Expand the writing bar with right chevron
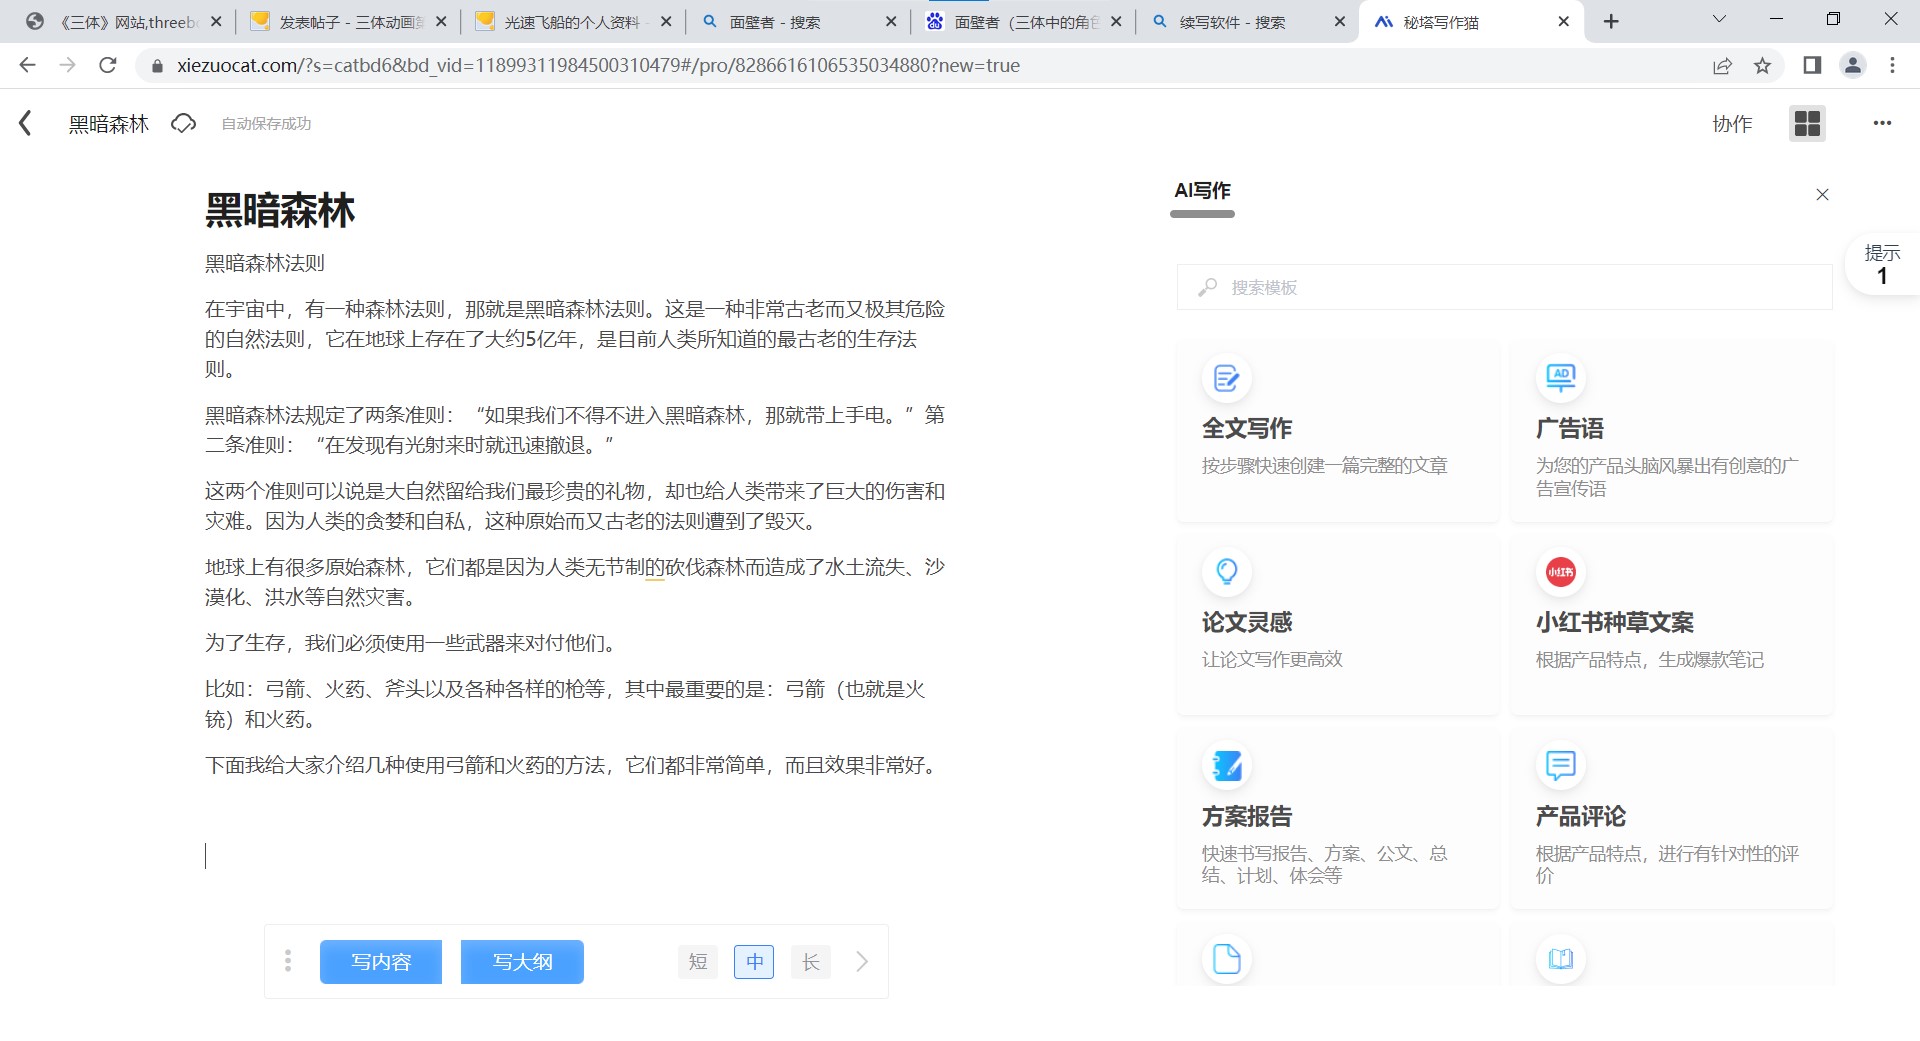The width and height of the screenshot is (1920, 1041). point(862,961)
